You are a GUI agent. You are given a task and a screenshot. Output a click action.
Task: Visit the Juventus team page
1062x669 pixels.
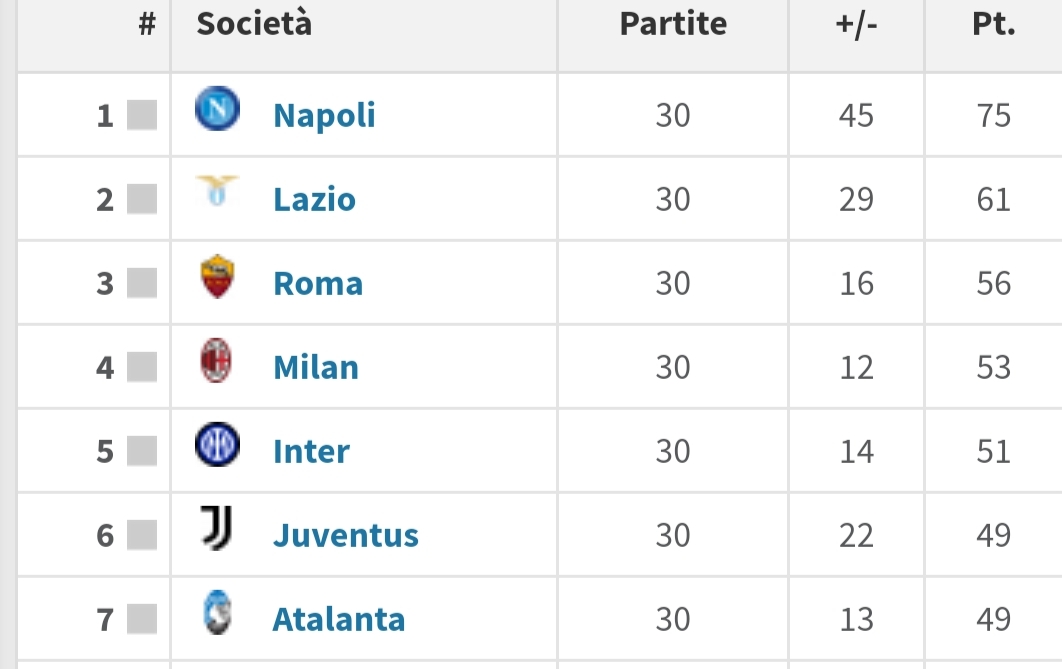pyautogui.click(x=346, y=536)
